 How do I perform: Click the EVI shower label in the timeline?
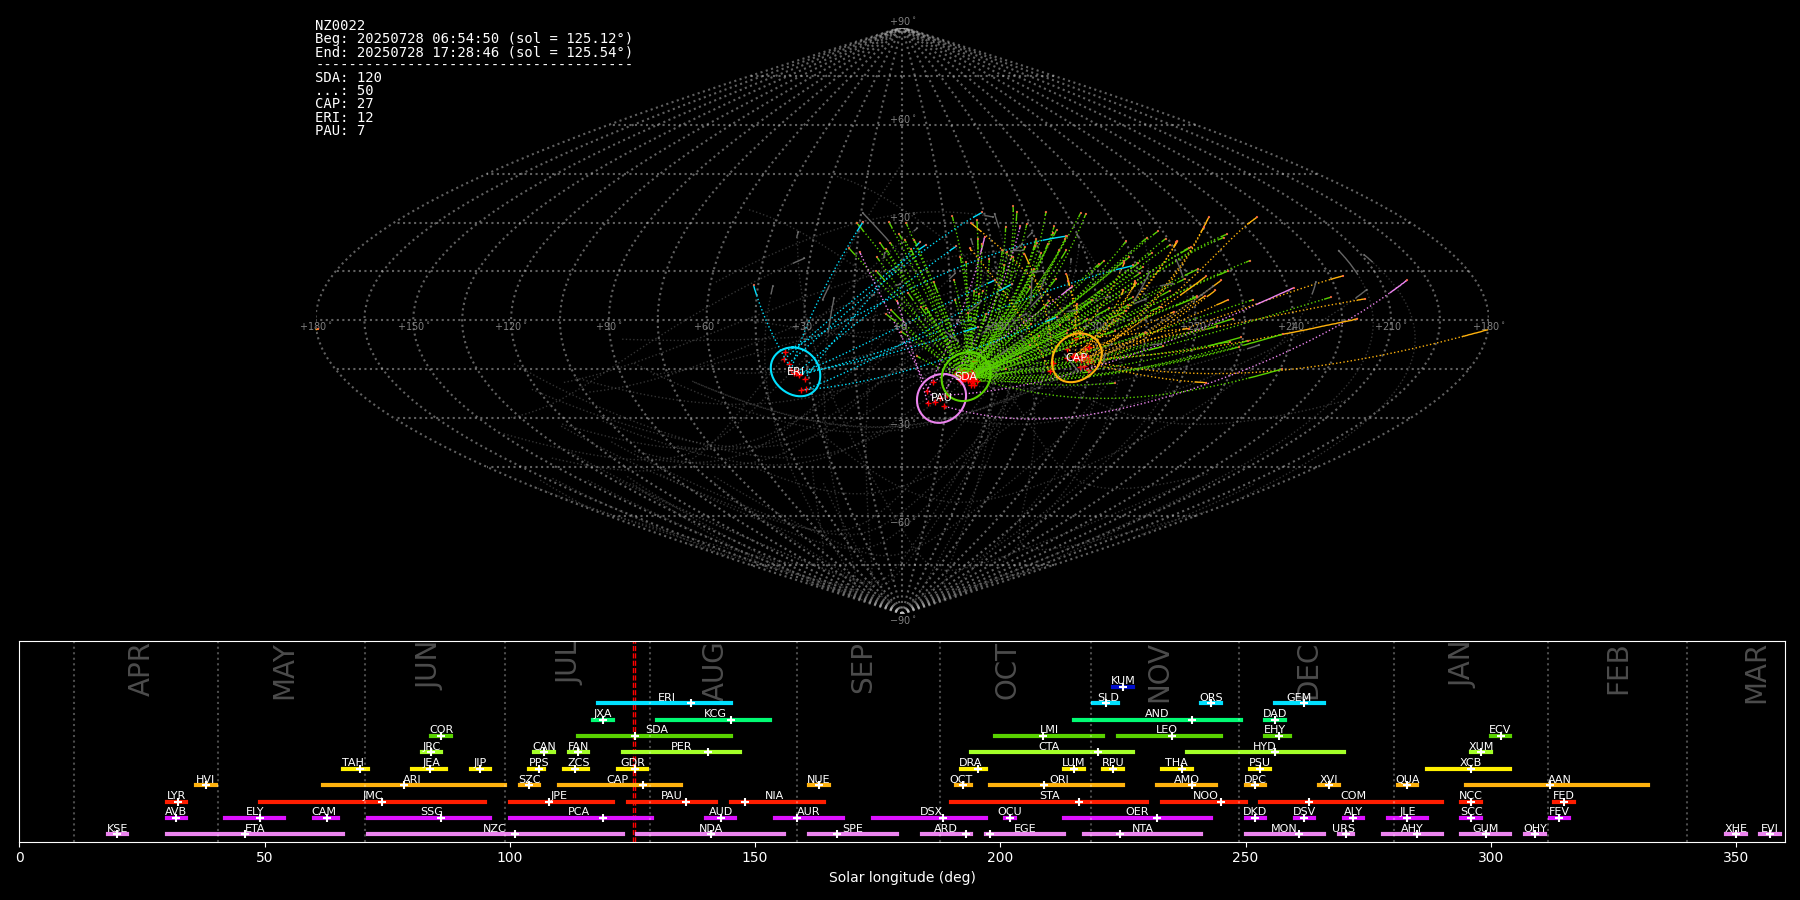point(1770,829)
